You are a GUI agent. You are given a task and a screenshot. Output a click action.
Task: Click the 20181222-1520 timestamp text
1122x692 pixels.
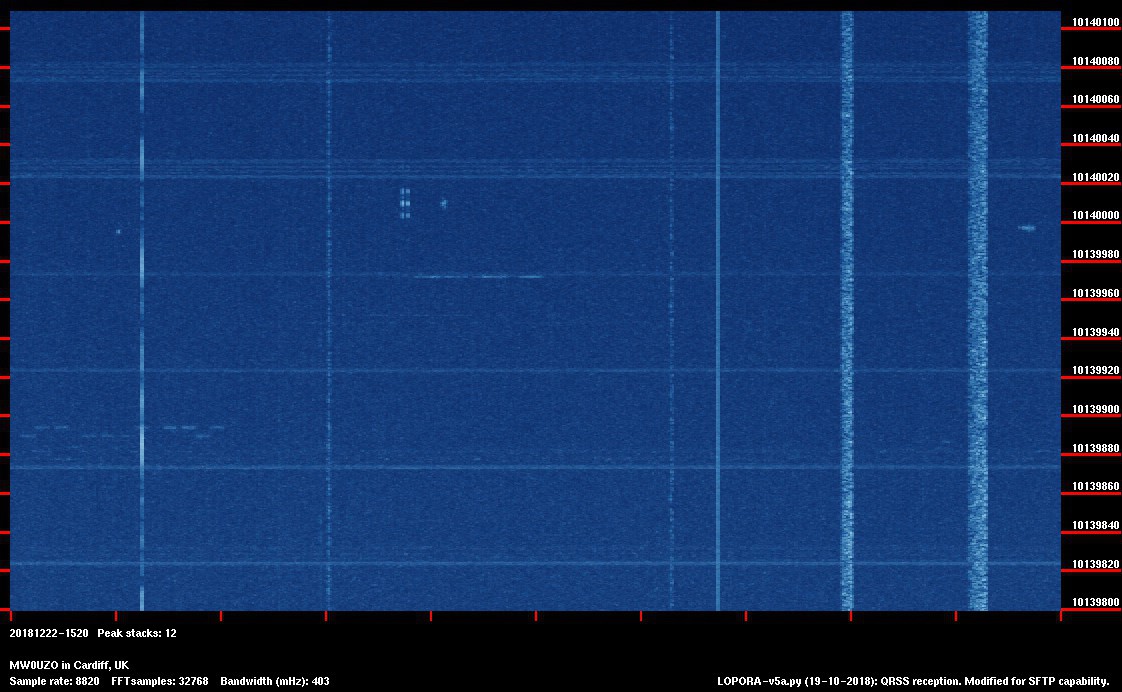point(49,633)
